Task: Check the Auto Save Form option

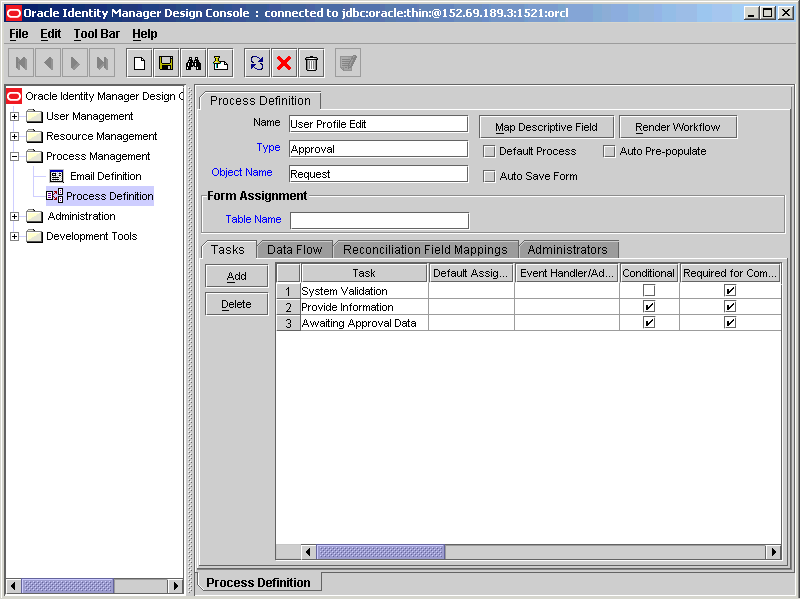Action: 489,176
